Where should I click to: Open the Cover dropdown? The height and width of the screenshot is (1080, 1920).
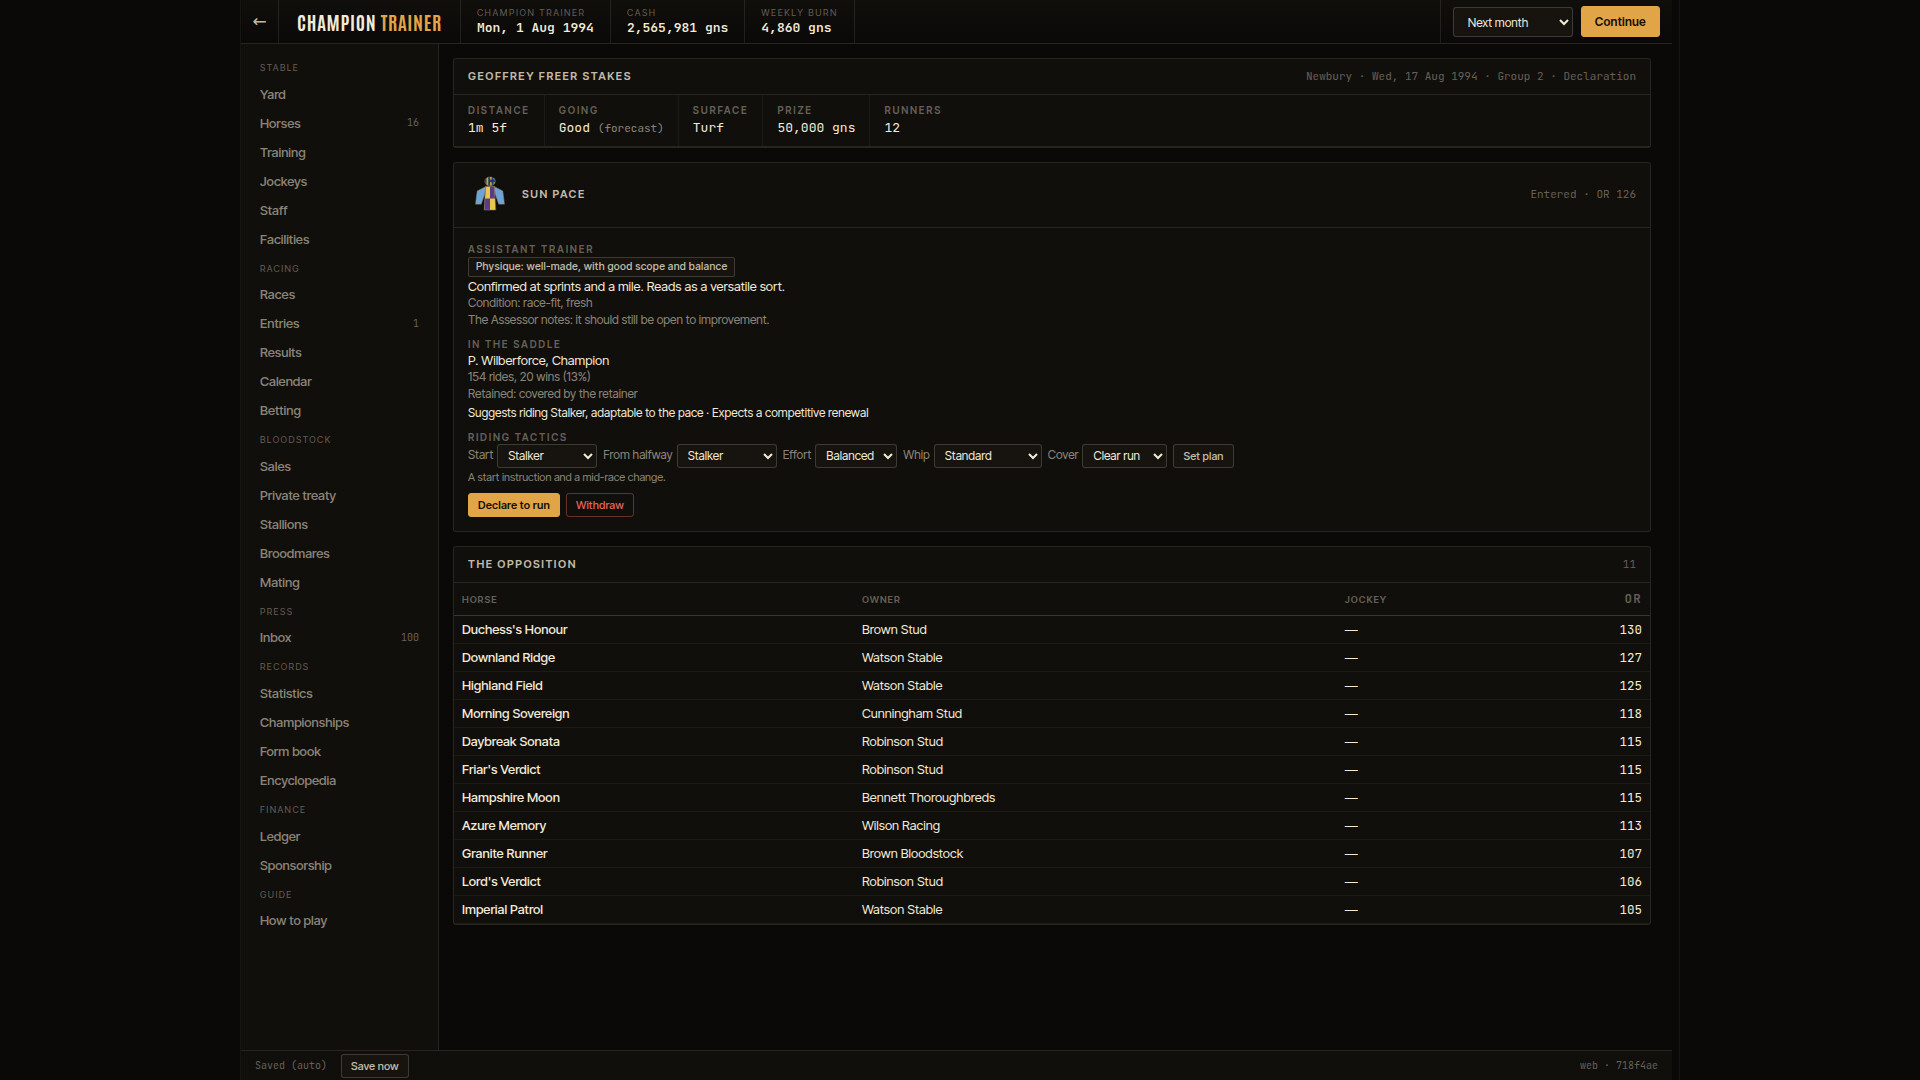coord(1124,456)
